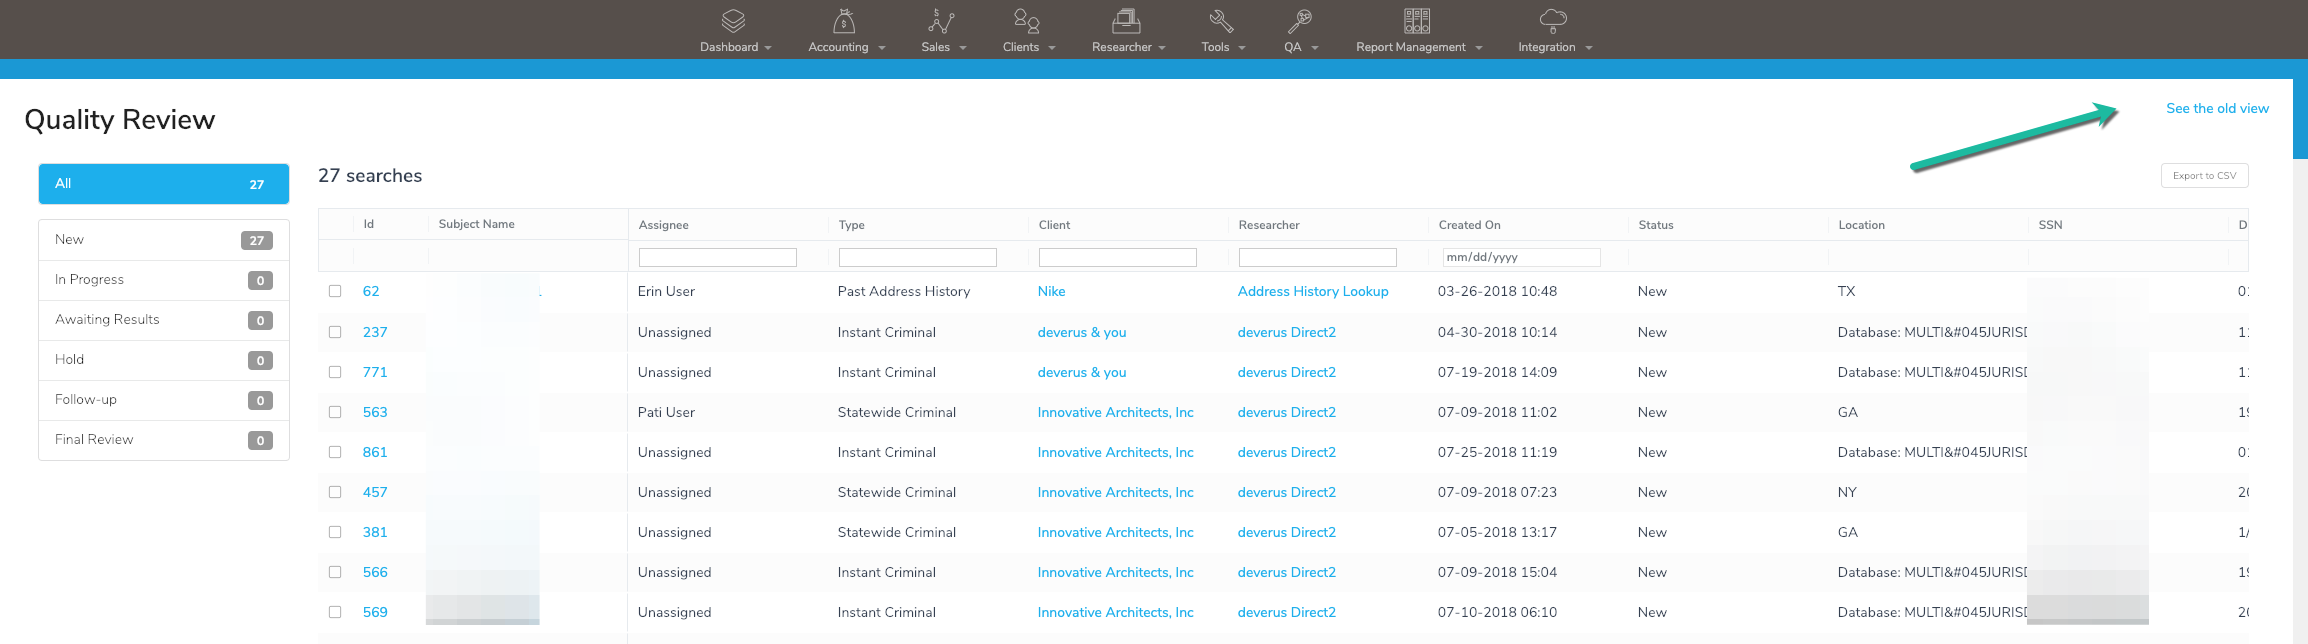Open search ID 237
This screenshot has width=2308, height=644.
point(375,332)
